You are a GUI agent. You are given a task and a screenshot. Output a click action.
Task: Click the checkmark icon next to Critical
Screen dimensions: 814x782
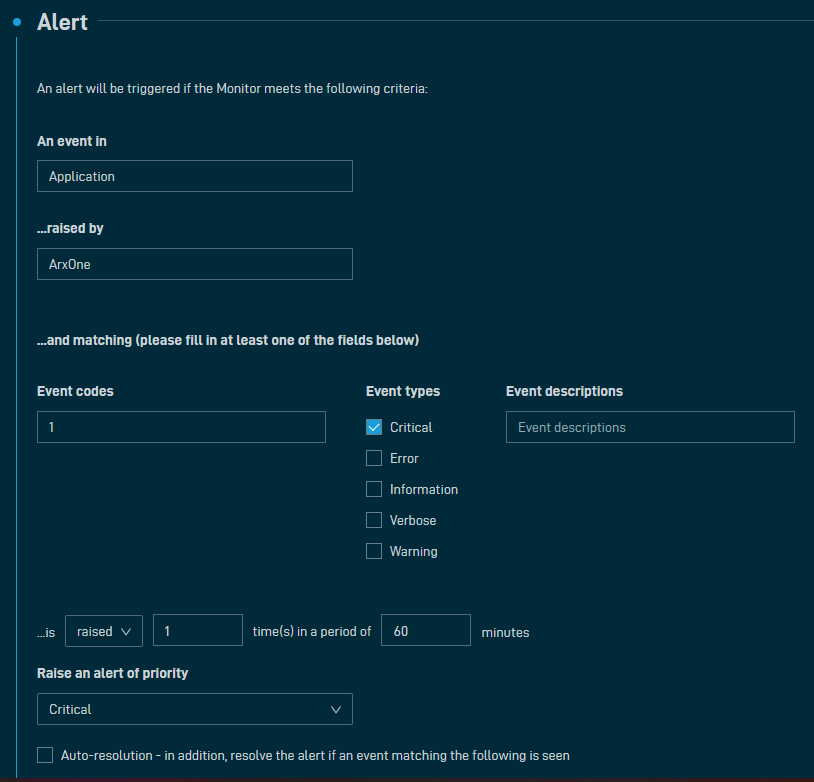[374, 427]
